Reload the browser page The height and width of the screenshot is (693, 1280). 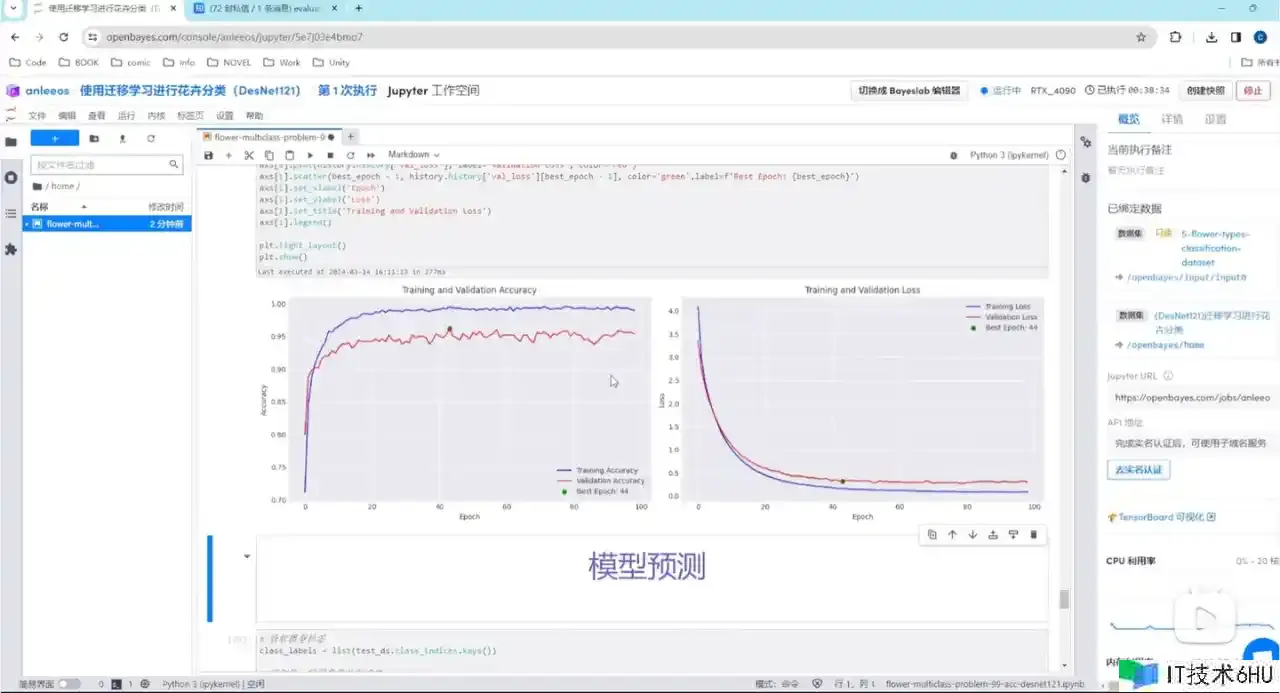tap(64, 37)
